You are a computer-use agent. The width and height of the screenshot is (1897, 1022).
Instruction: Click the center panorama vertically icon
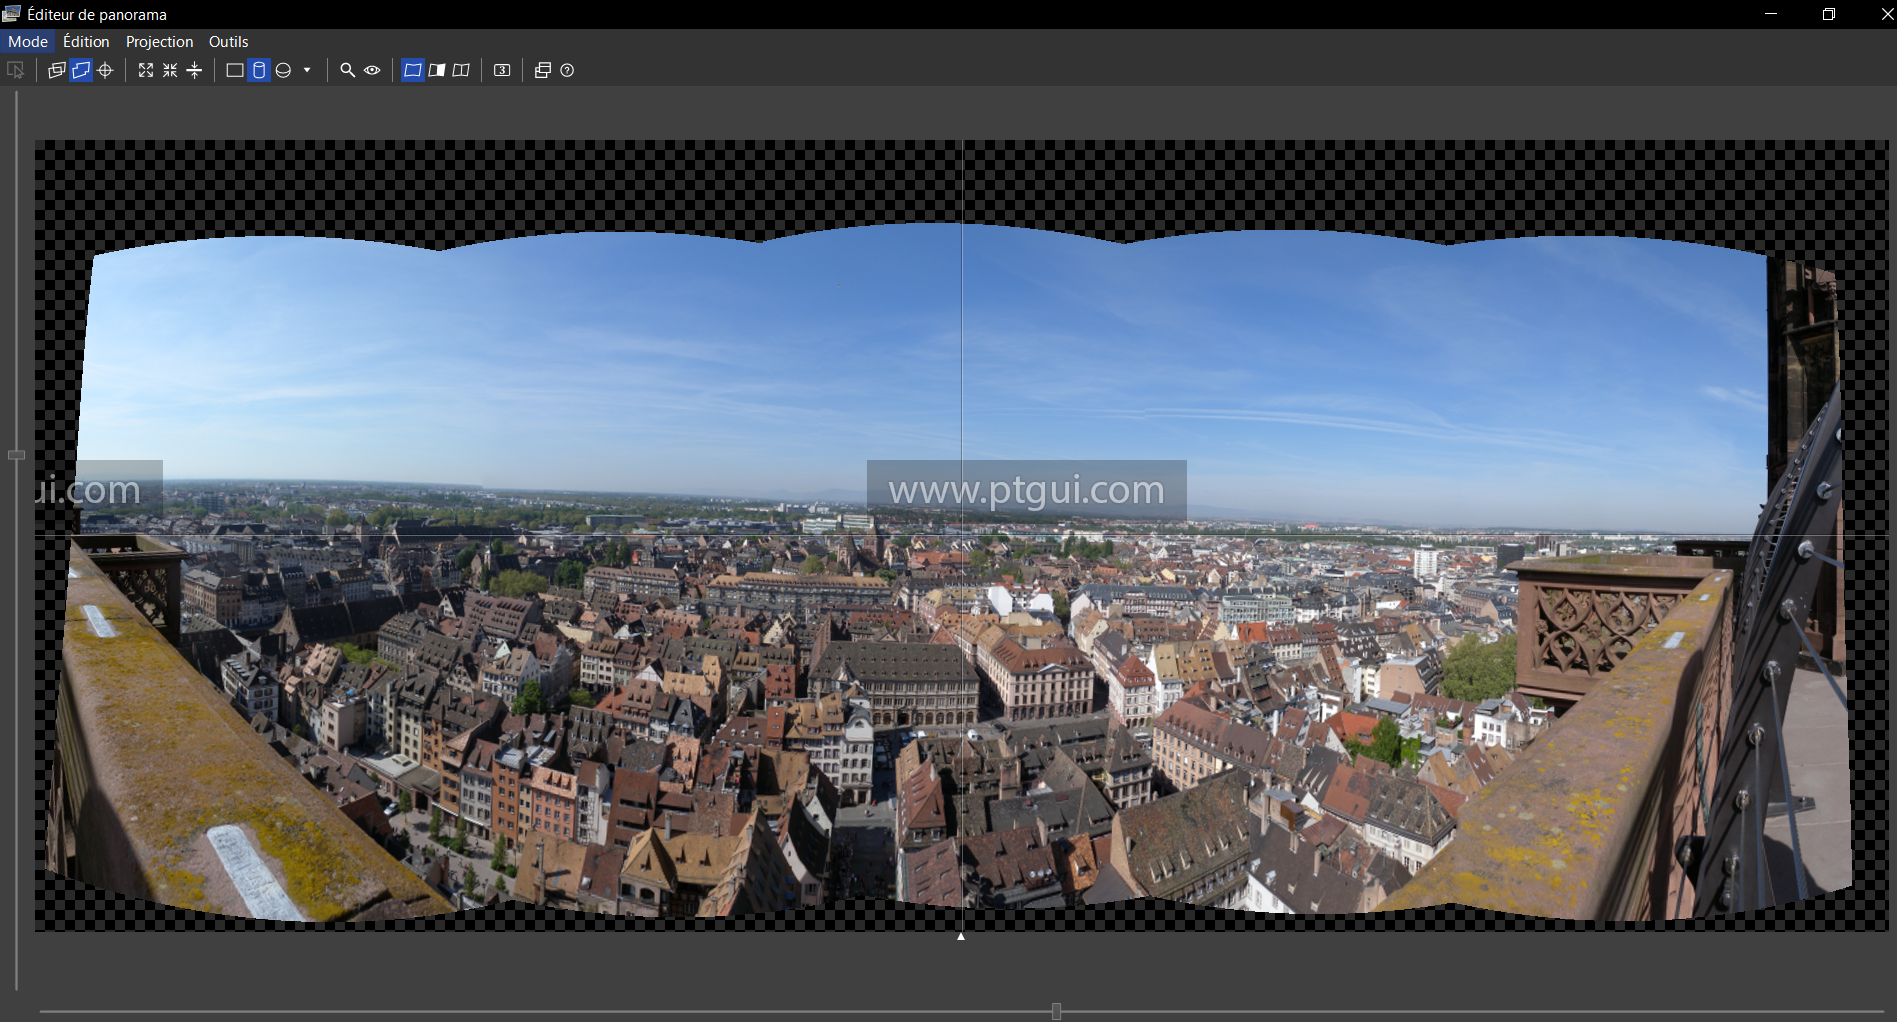[x=195, y=70]
